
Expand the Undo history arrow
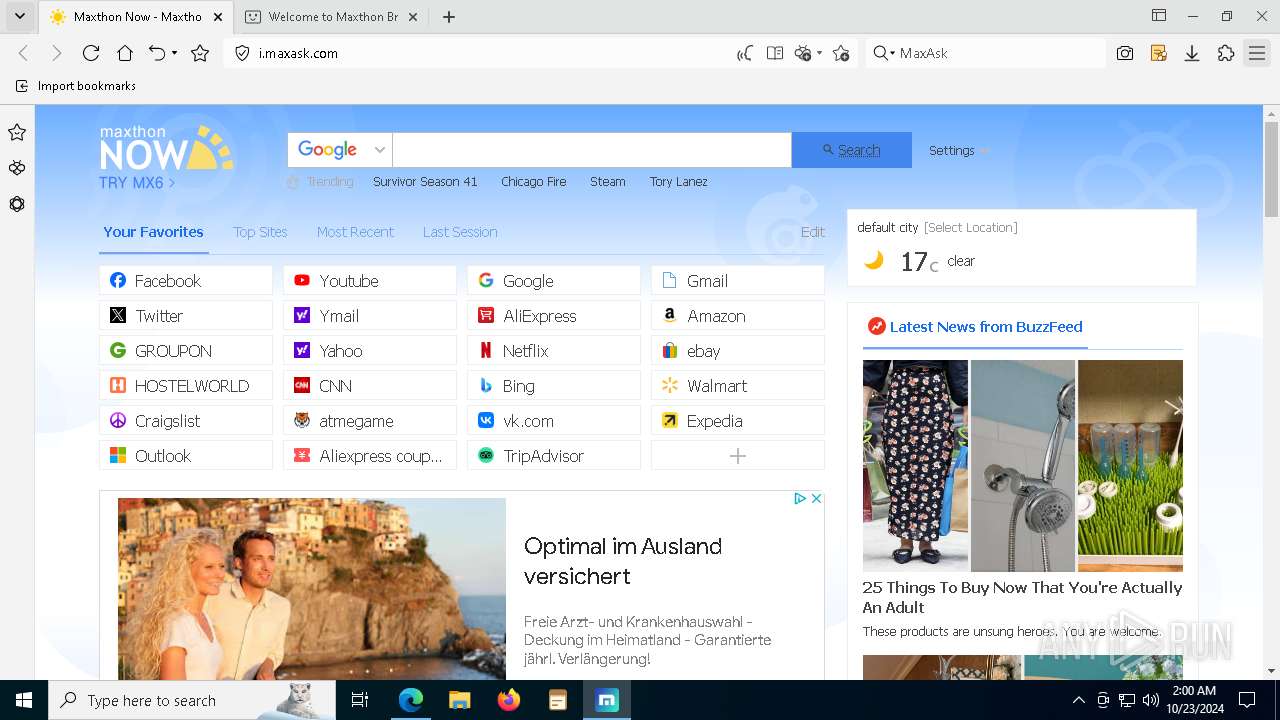[175, 53]
